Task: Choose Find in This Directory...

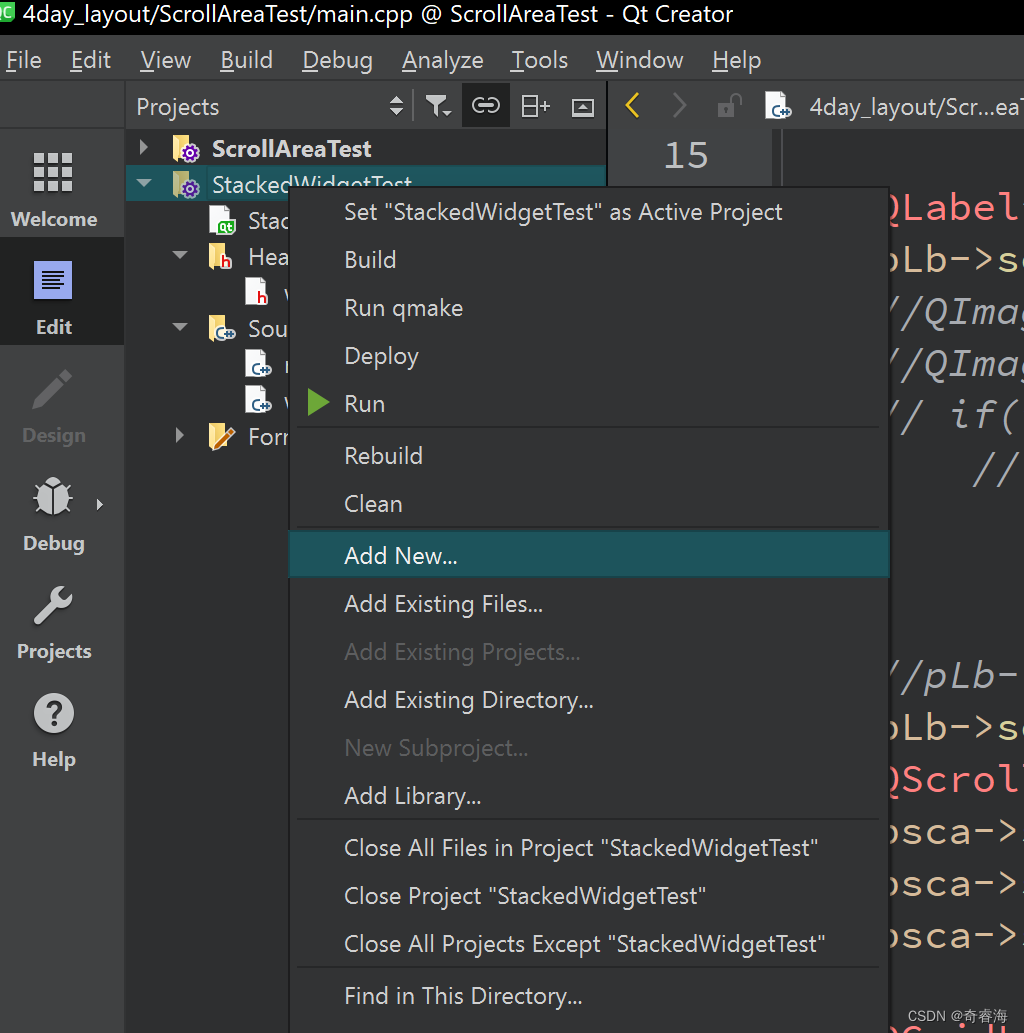Action: pos(589,995)
